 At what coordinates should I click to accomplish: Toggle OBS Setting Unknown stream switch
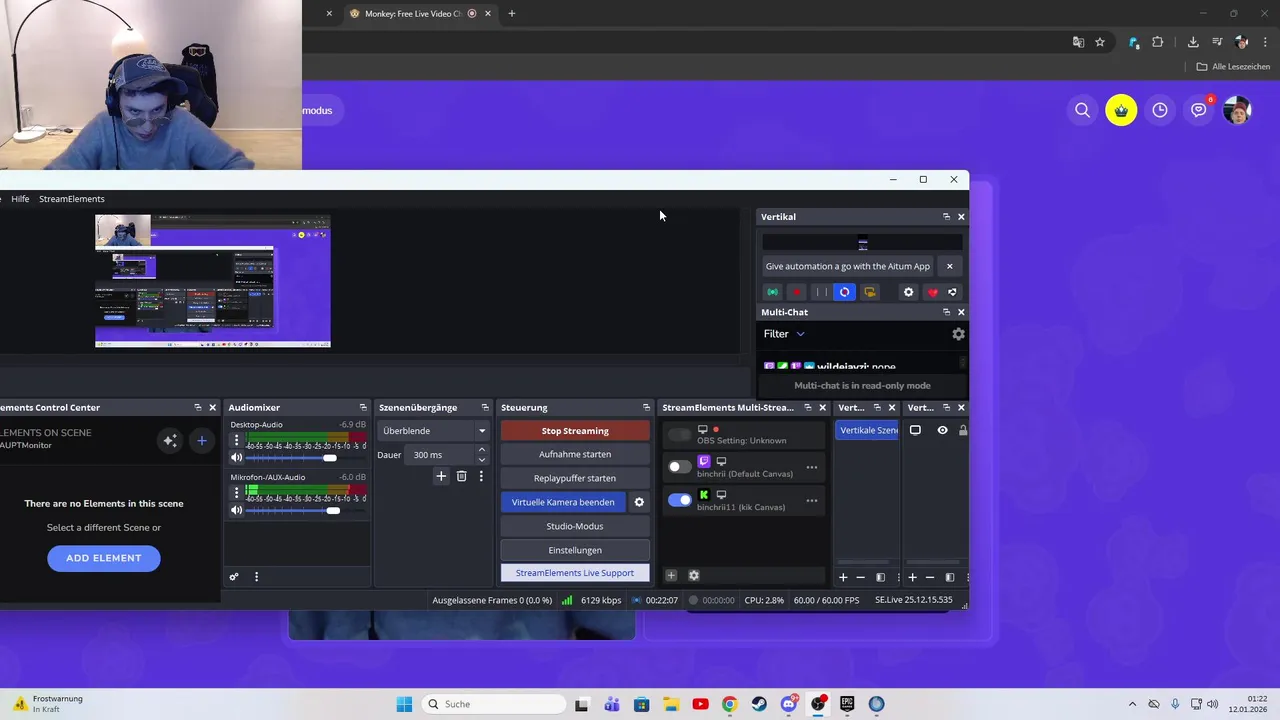(680, 434)
